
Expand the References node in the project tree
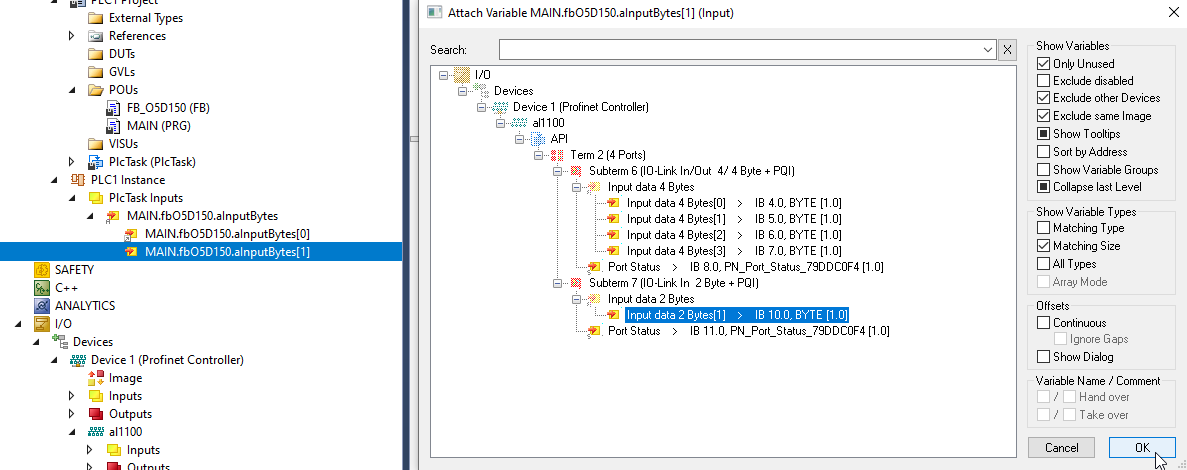click(x=72, y=36)
